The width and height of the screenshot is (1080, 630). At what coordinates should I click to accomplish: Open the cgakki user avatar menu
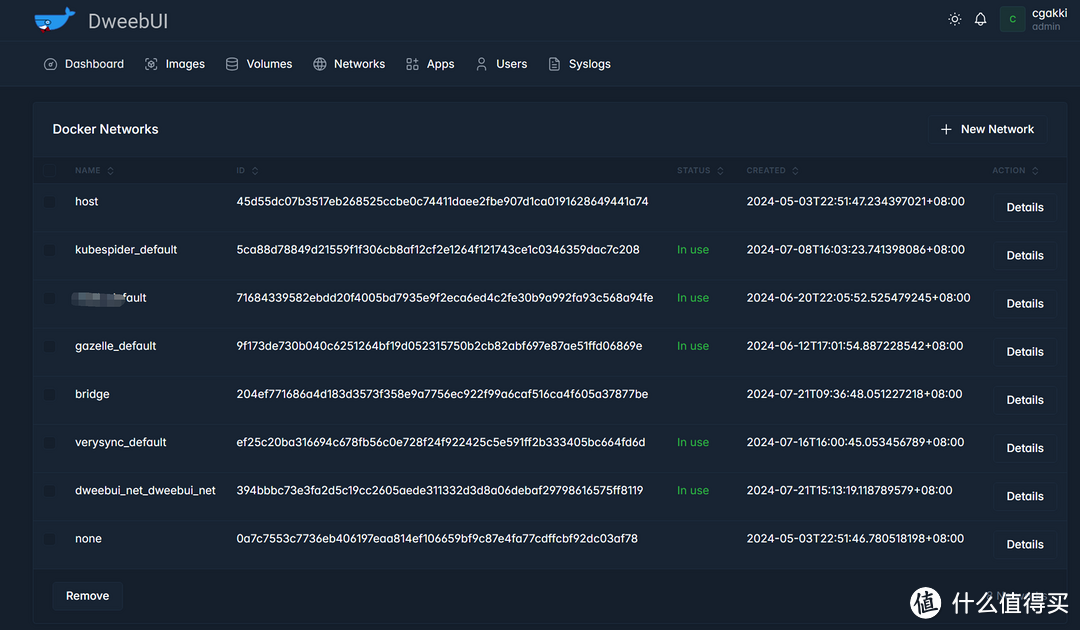1012,19
